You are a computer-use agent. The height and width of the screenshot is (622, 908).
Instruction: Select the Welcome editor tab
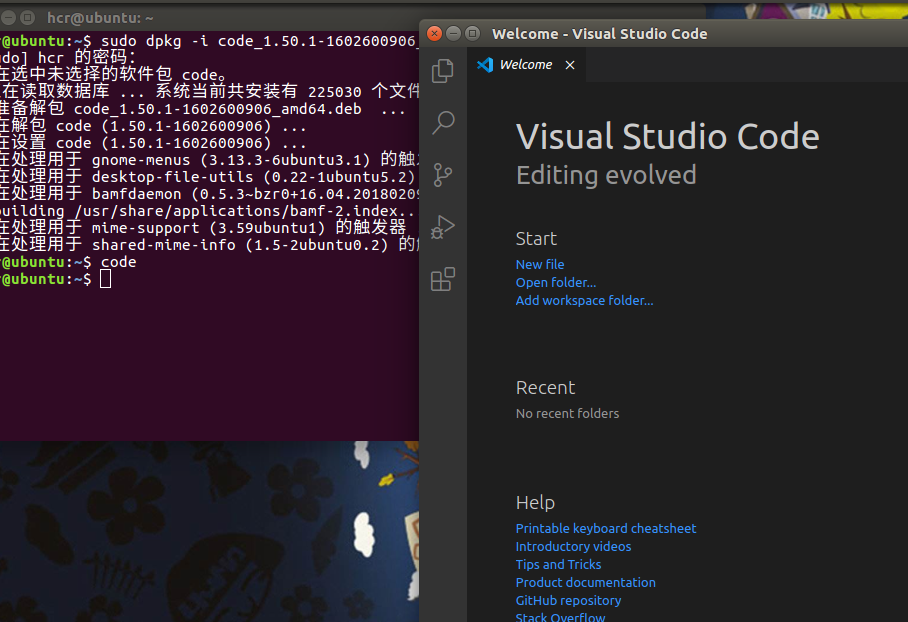click(526, 65)
